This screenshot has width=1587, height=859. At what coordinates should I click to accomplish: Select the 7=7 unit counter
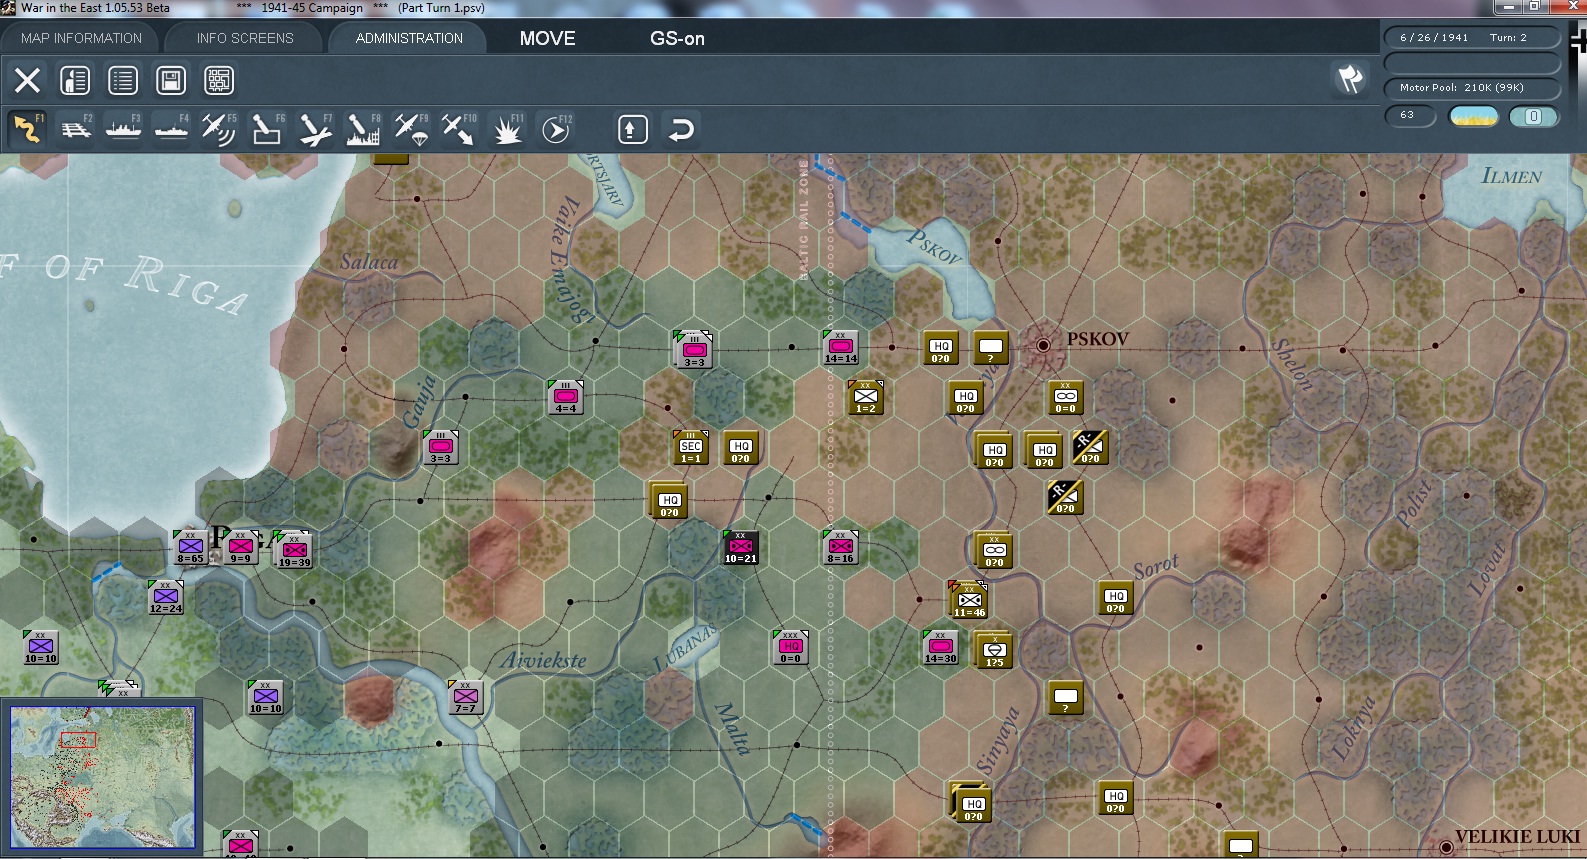coord(466,697)
